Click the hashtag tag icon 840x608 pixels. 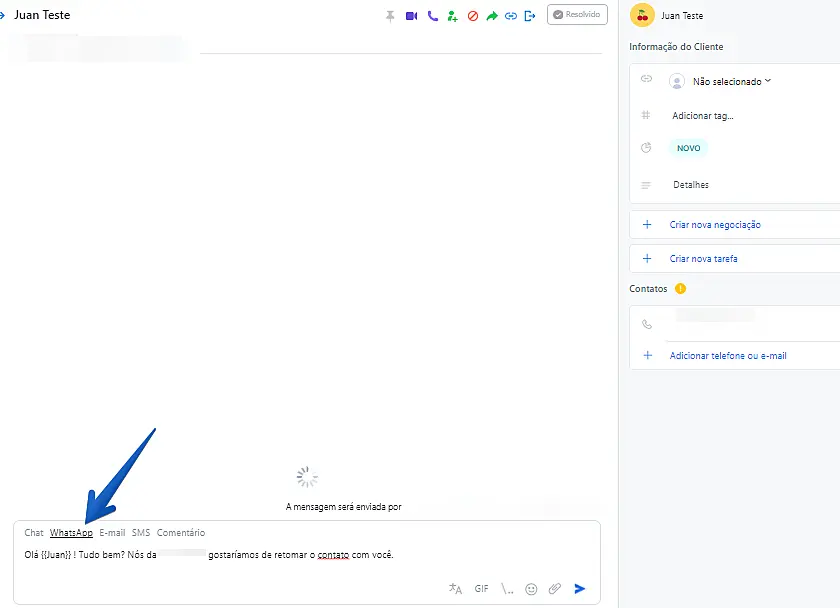click(646, 115)
